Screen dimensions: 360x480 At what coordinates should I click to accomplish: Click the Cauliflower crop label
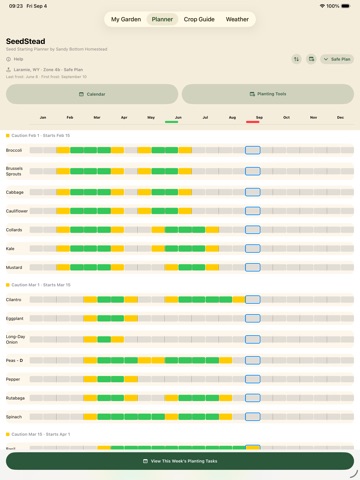click(x=17, y=211)
